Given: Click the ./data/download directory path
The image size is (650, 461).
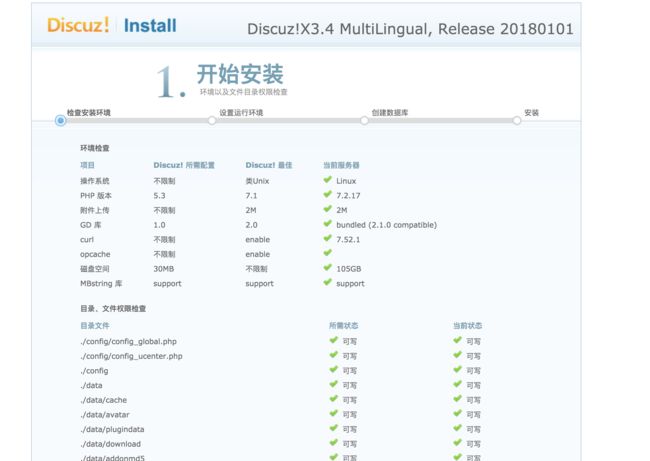Looking at the screenshot, I should [111, 444].
